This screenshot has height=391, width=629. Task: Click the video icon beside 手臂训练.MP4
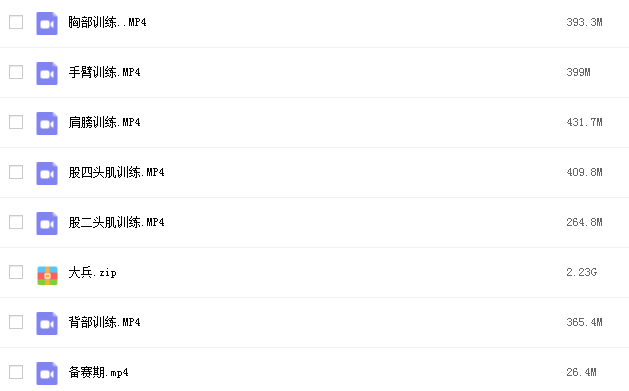pos(47,73)
